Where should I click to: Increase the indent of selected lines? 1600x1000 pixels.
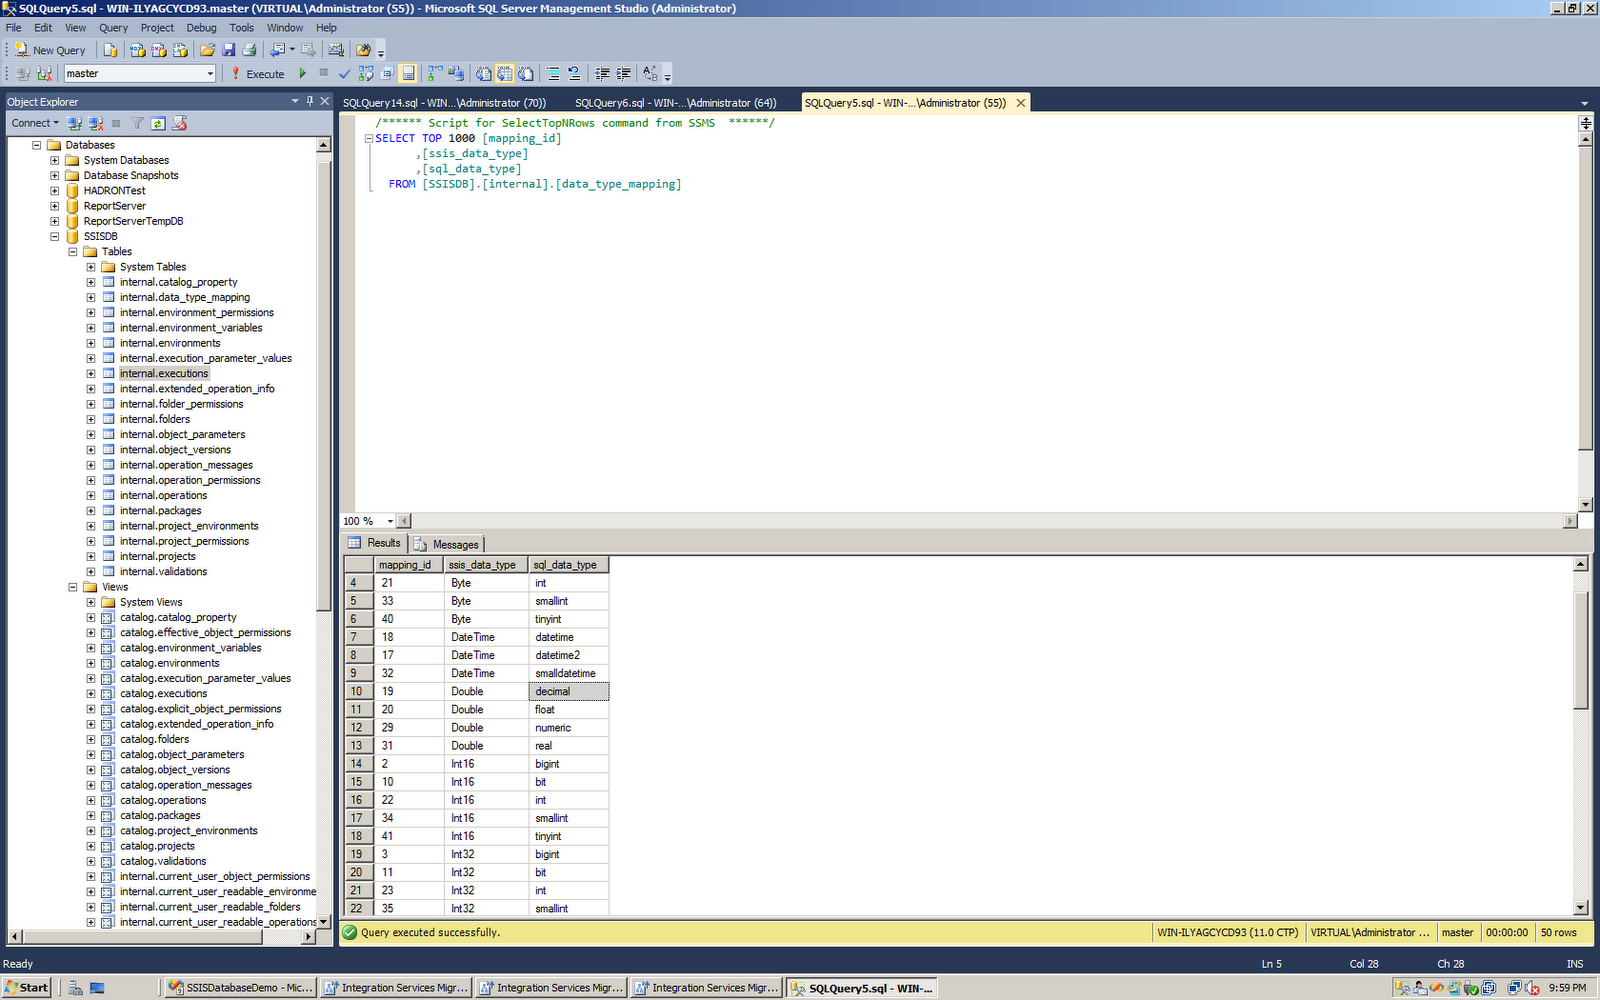[x=623, y=73]
